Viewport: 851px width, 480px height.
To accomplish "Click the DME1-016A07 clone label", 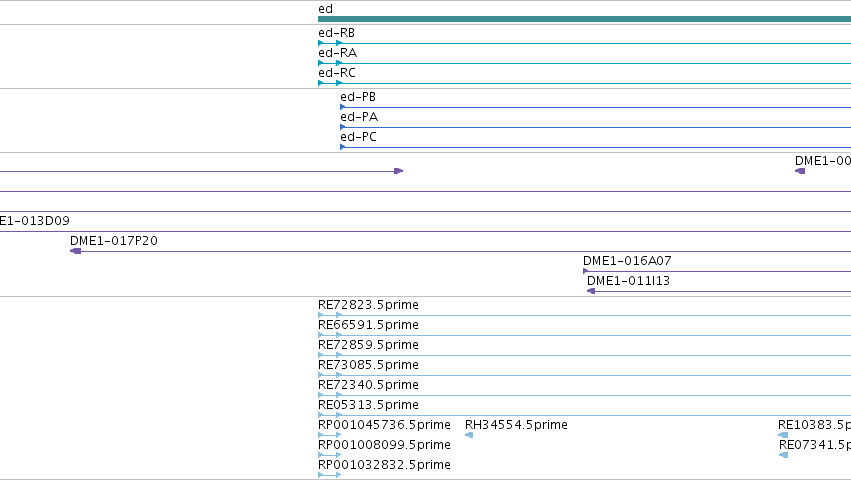I will [627, 261].
